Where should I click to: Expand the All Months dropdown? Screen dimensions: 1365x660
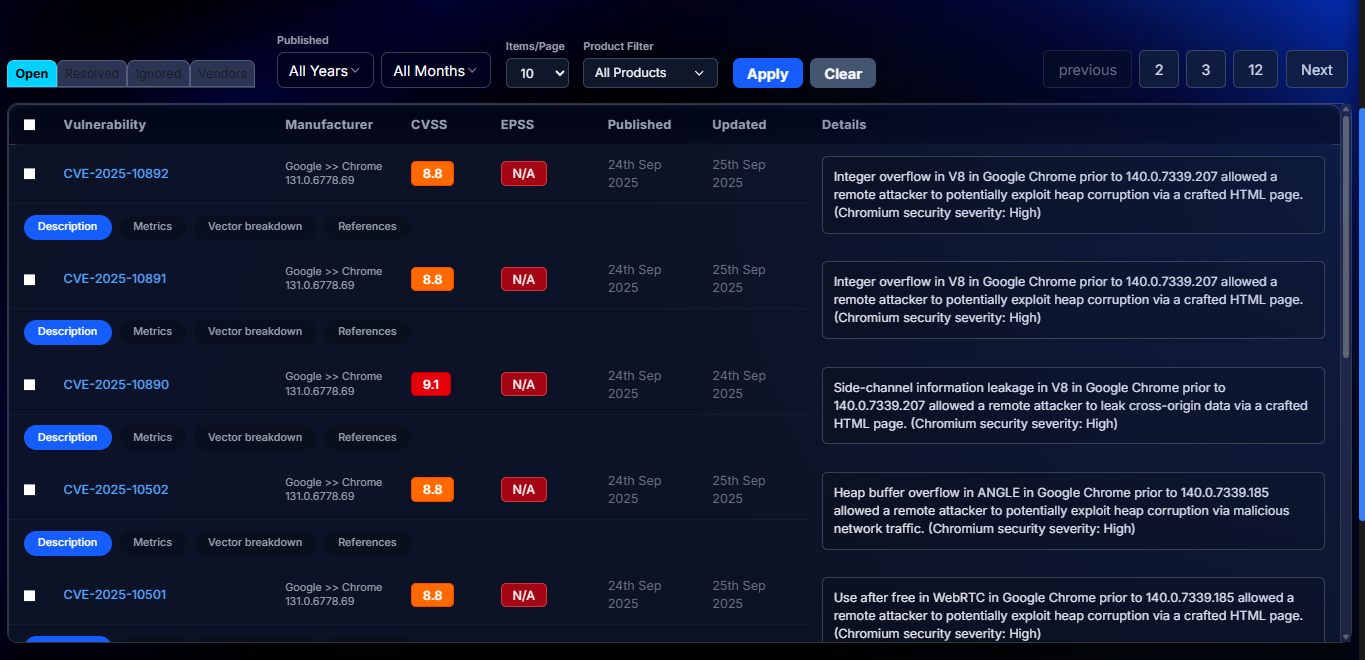[435, 71]
